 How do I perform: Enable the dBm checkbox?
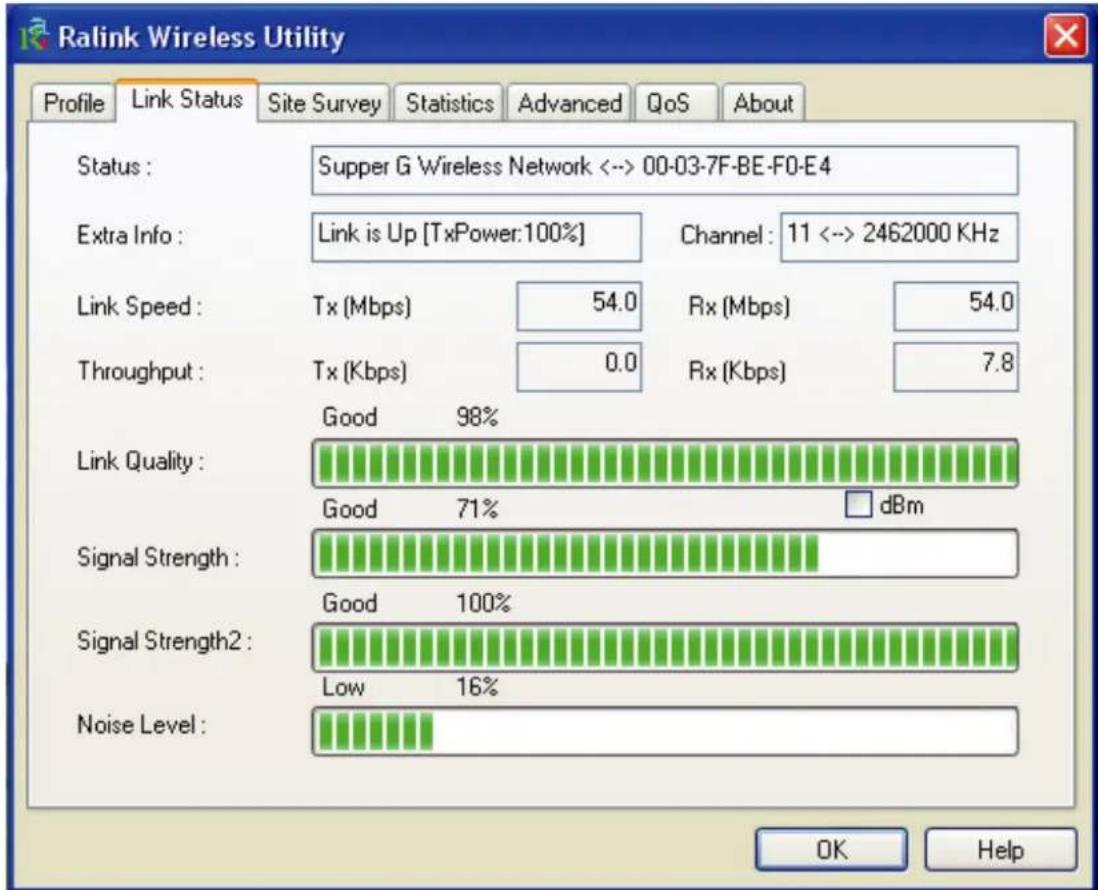859,504
